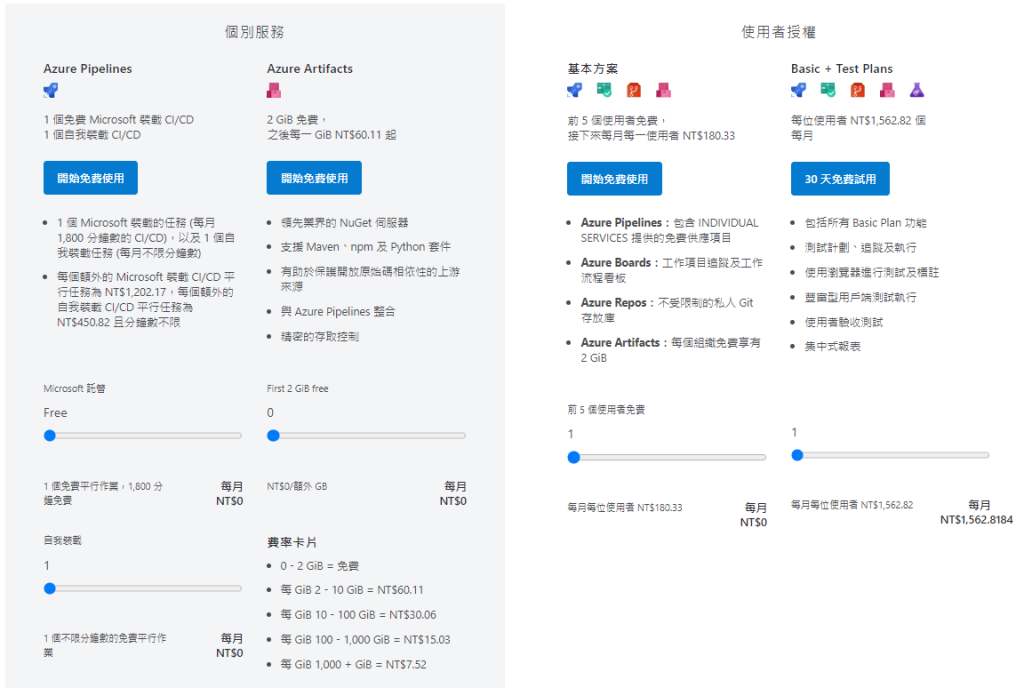This screenshot has width=1024, height=688.
Task: Click the 支援 Maven、npm 及 Python 套件 bullet
Action: click(x=366, y=247)
